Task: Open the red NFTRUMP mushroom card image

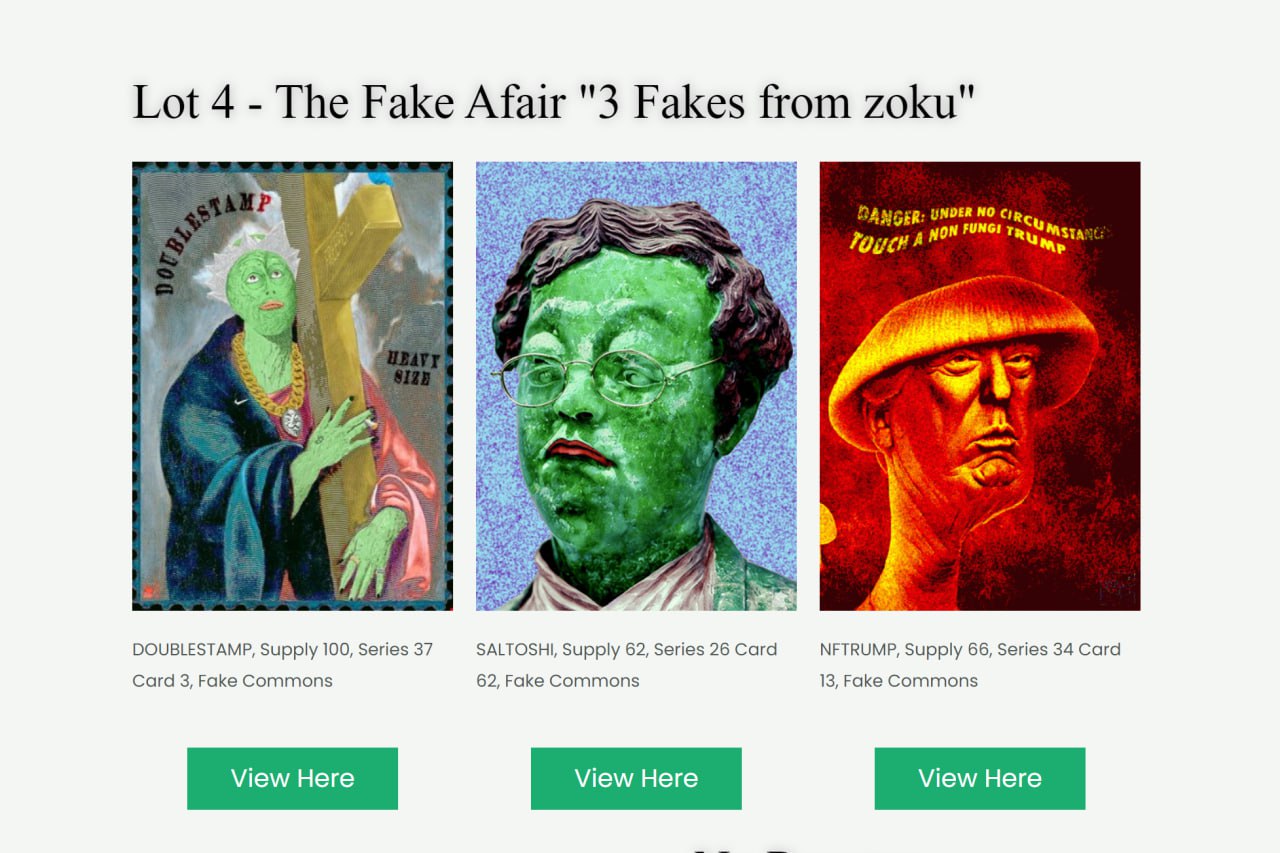Action: (980, 386)
